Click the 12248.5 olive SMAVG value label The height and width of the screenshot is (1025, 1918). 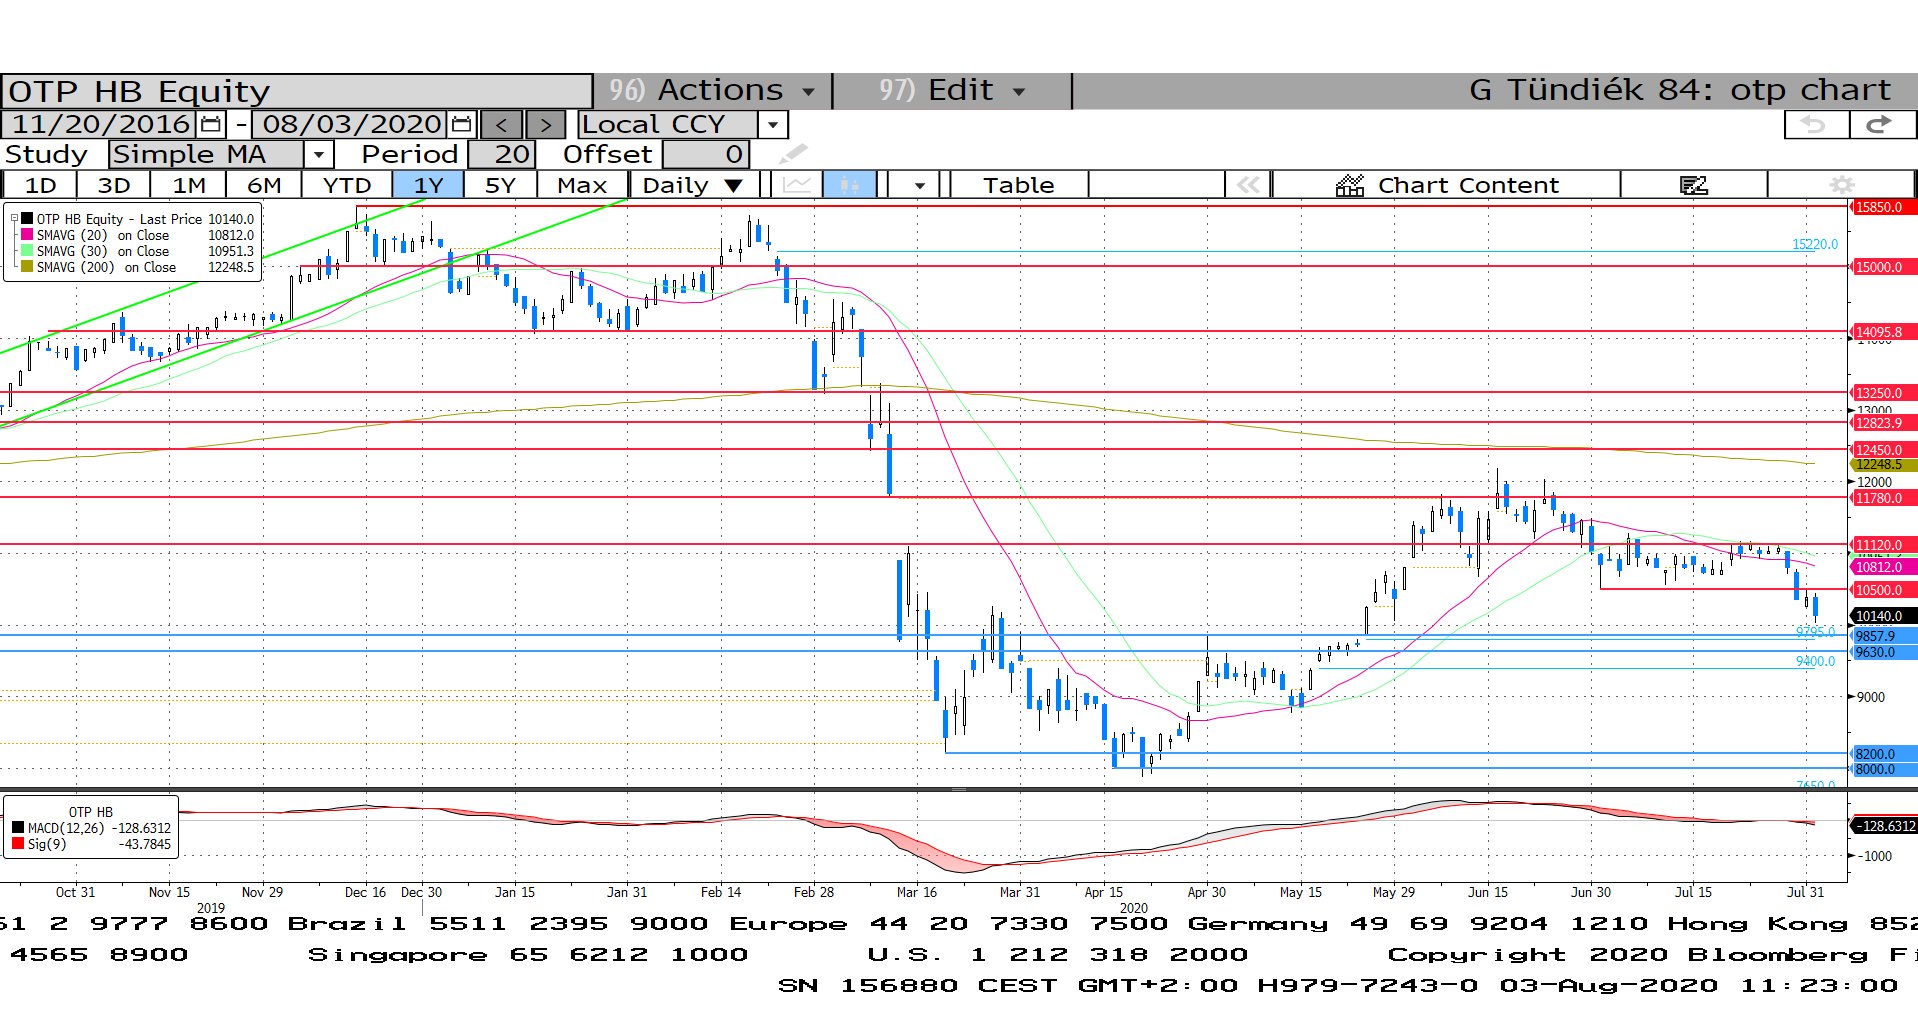[x=1884, y=465]
